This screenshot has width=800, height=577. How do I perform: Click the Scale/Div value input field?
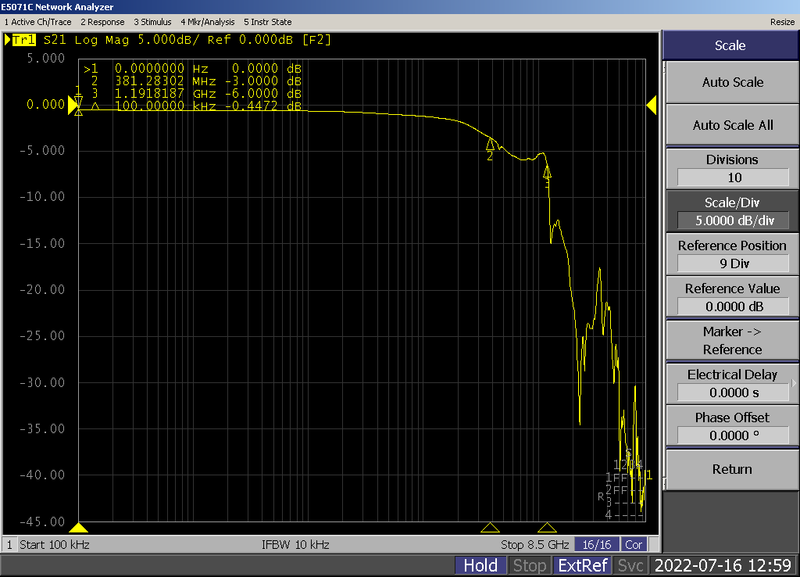pyautogui.click(x=733, y=220)
